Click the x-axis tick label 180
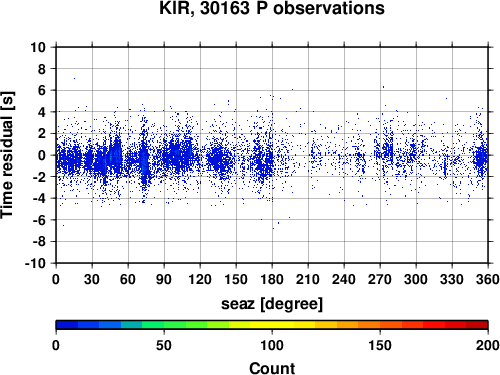The image size is (500, 375). [x=272, y=279]
